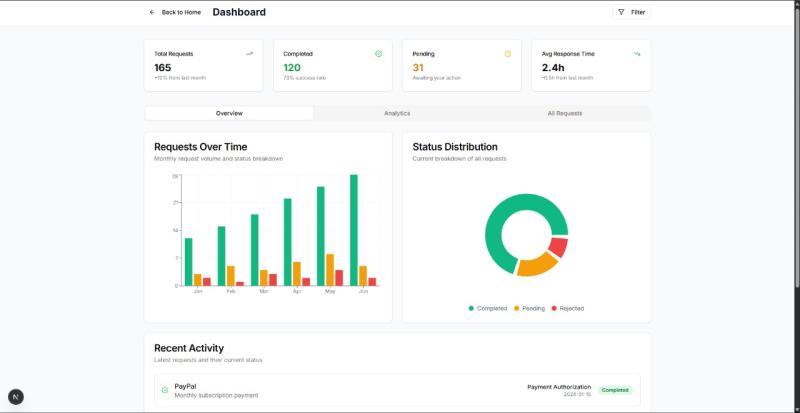
Task: Open the Filter button
Action: 631,12
